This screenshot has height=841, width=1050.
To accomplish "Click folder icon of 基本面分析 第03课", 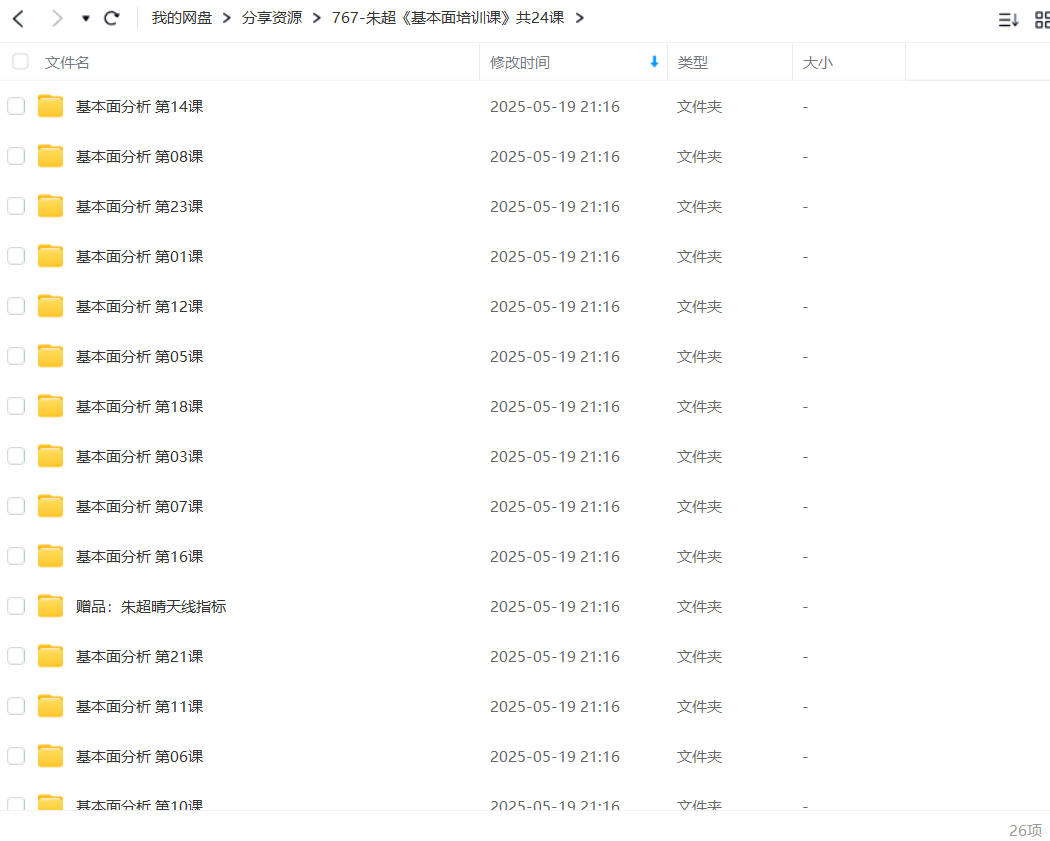I will coord(50,456).
